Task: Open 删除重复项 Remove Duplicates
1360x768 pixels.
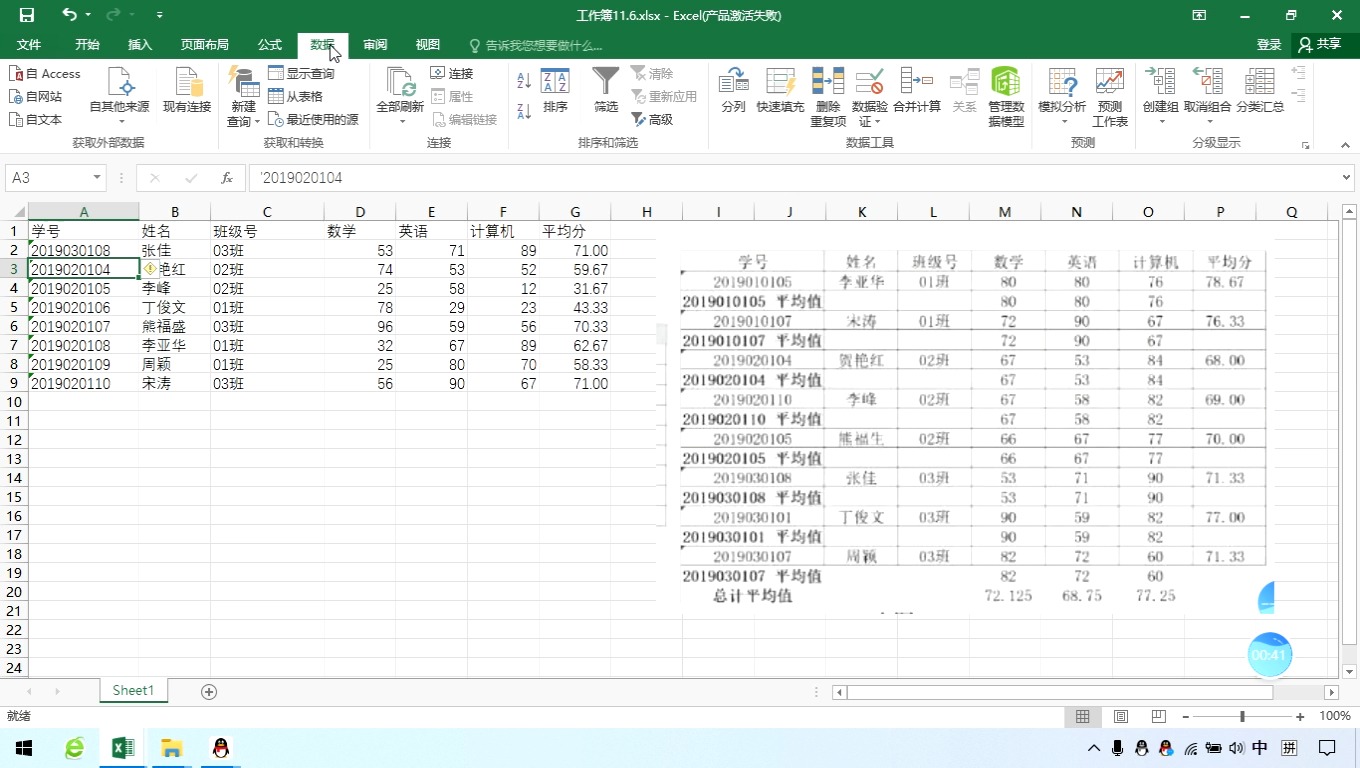Action: [827, 95]
